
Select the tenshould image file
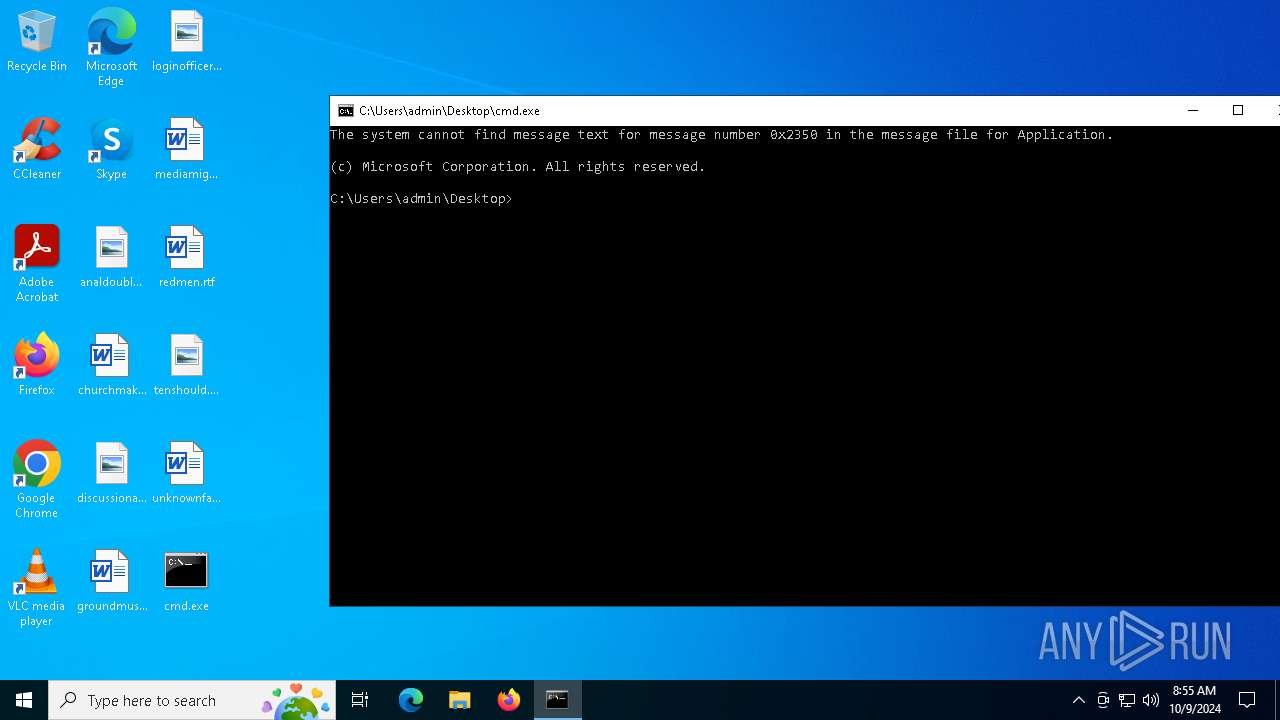click(x=187, y=366)
